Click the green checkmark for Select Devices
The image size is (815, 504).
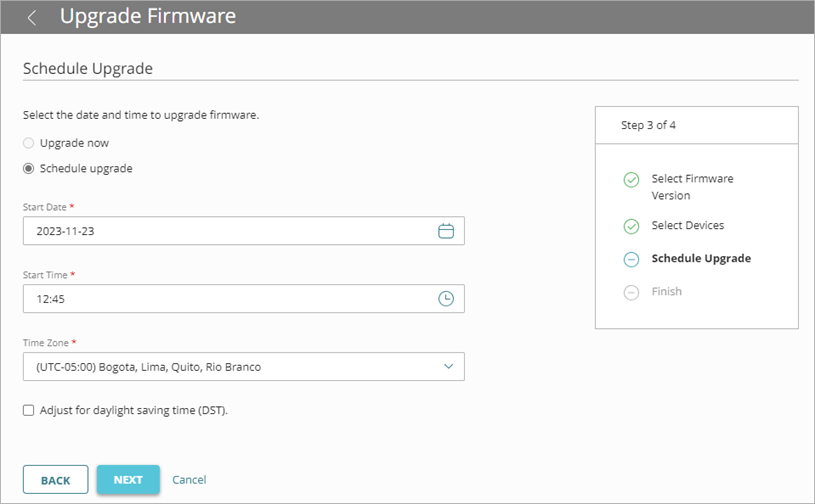point(631,226)
